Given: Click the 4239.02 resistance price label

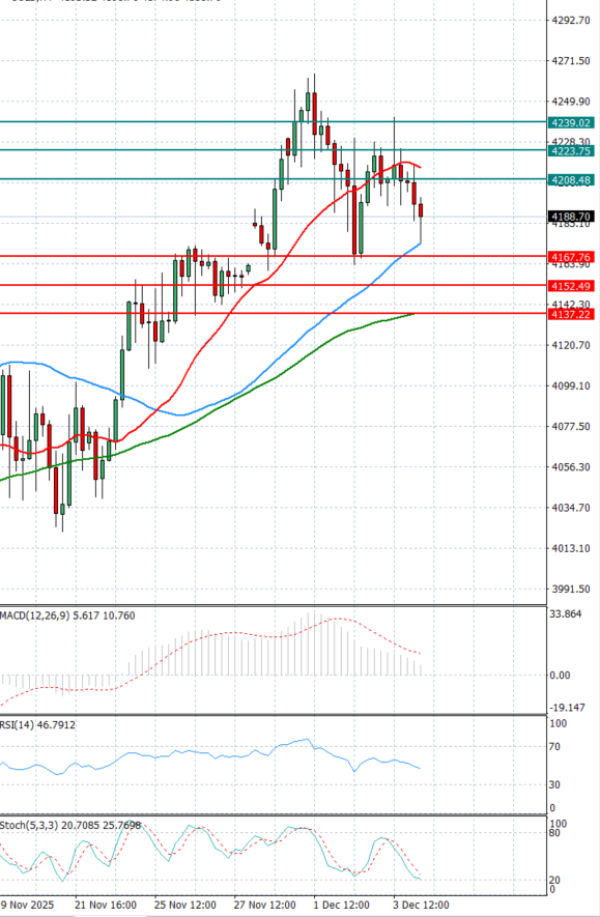Looking at the screenshot, I should point(572,122).
